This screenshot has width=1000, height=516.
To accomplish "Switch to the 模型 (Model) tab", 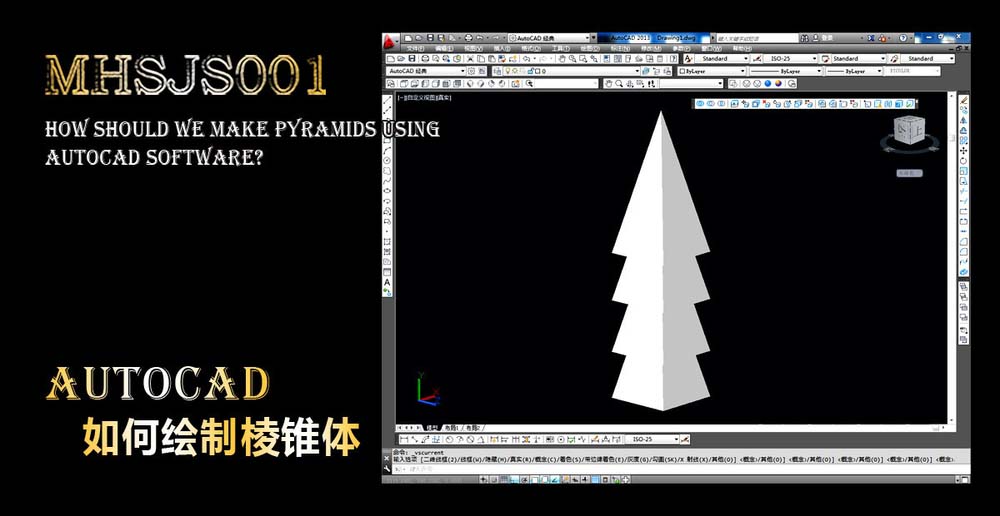I will tap(432, 428).
